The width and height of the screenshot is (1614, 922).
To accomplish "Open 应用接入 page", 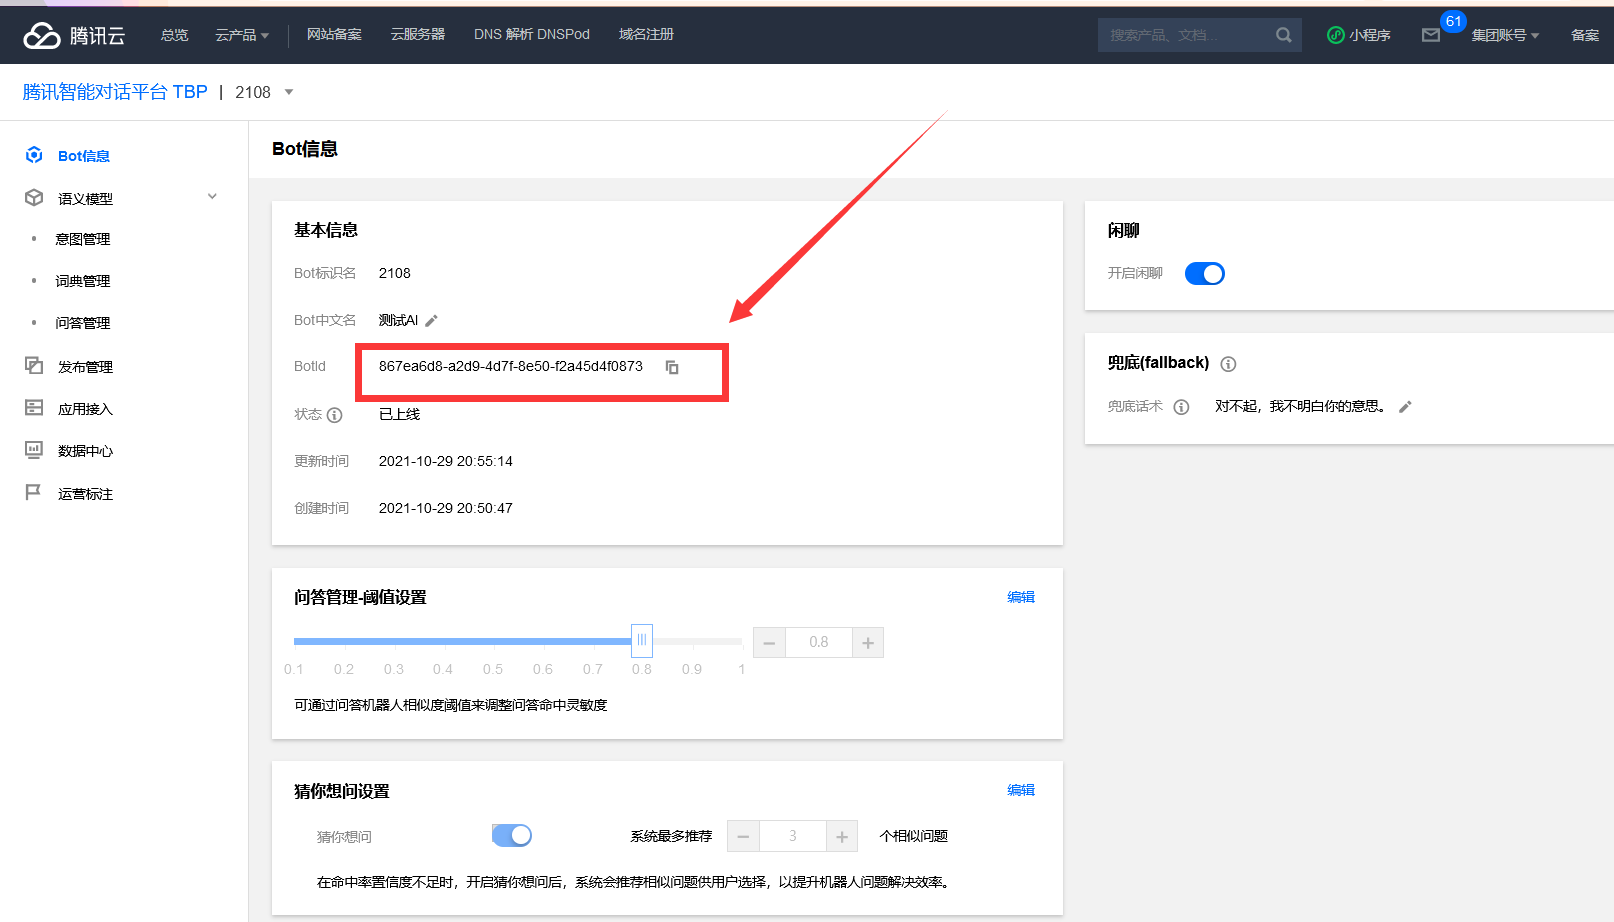I will (85, 409).
